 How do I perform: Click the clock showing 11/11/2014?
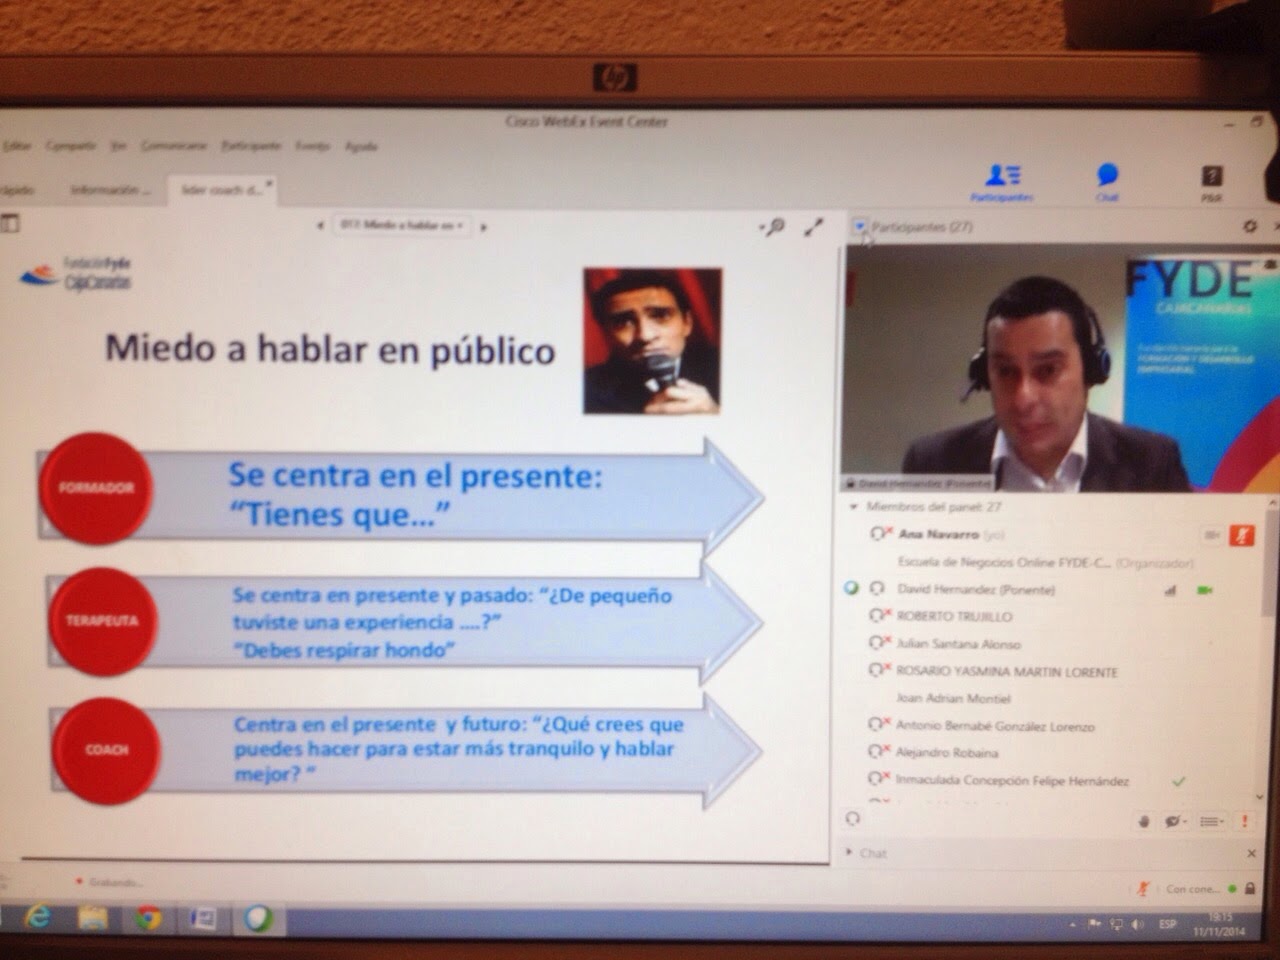(x=1219, y=924)
